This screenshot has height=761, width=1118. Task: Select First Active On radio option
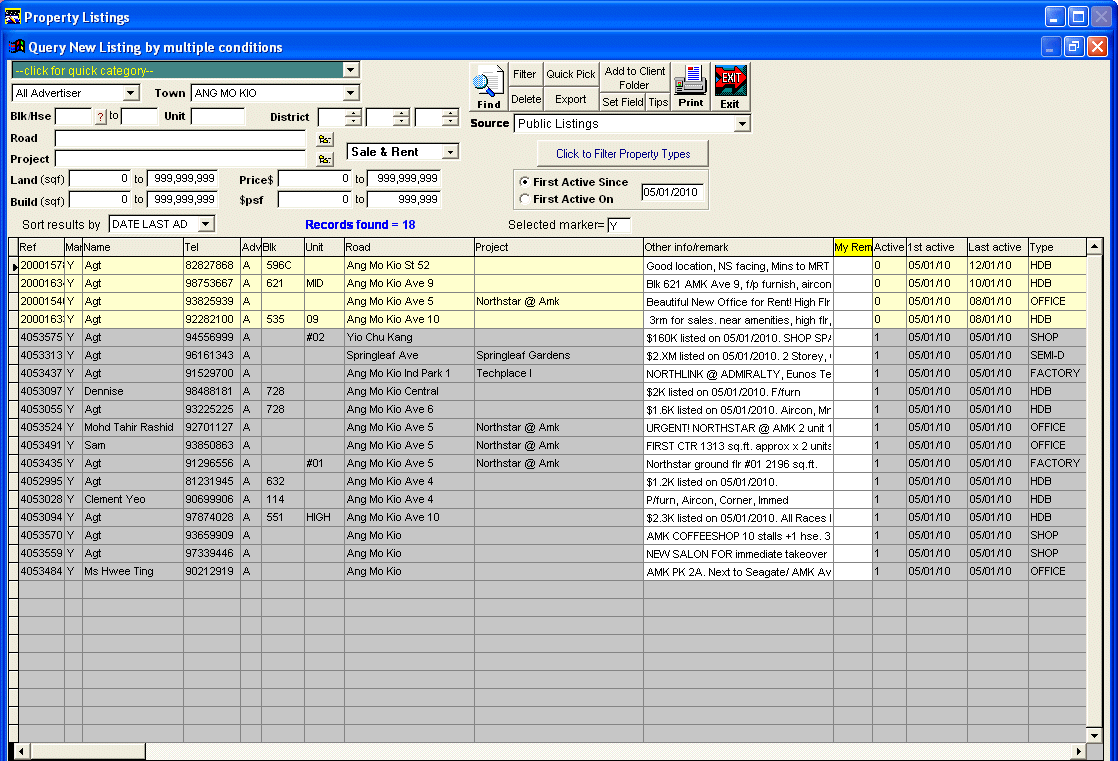[x=525, y=199]
